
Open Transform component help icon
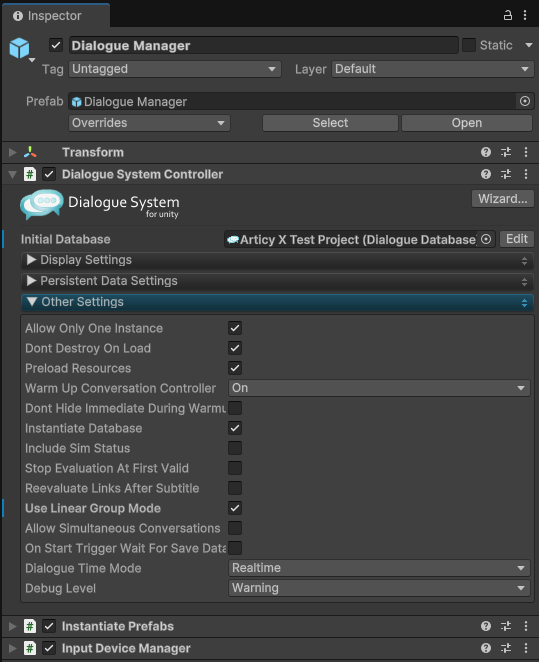tap(486, 152)
